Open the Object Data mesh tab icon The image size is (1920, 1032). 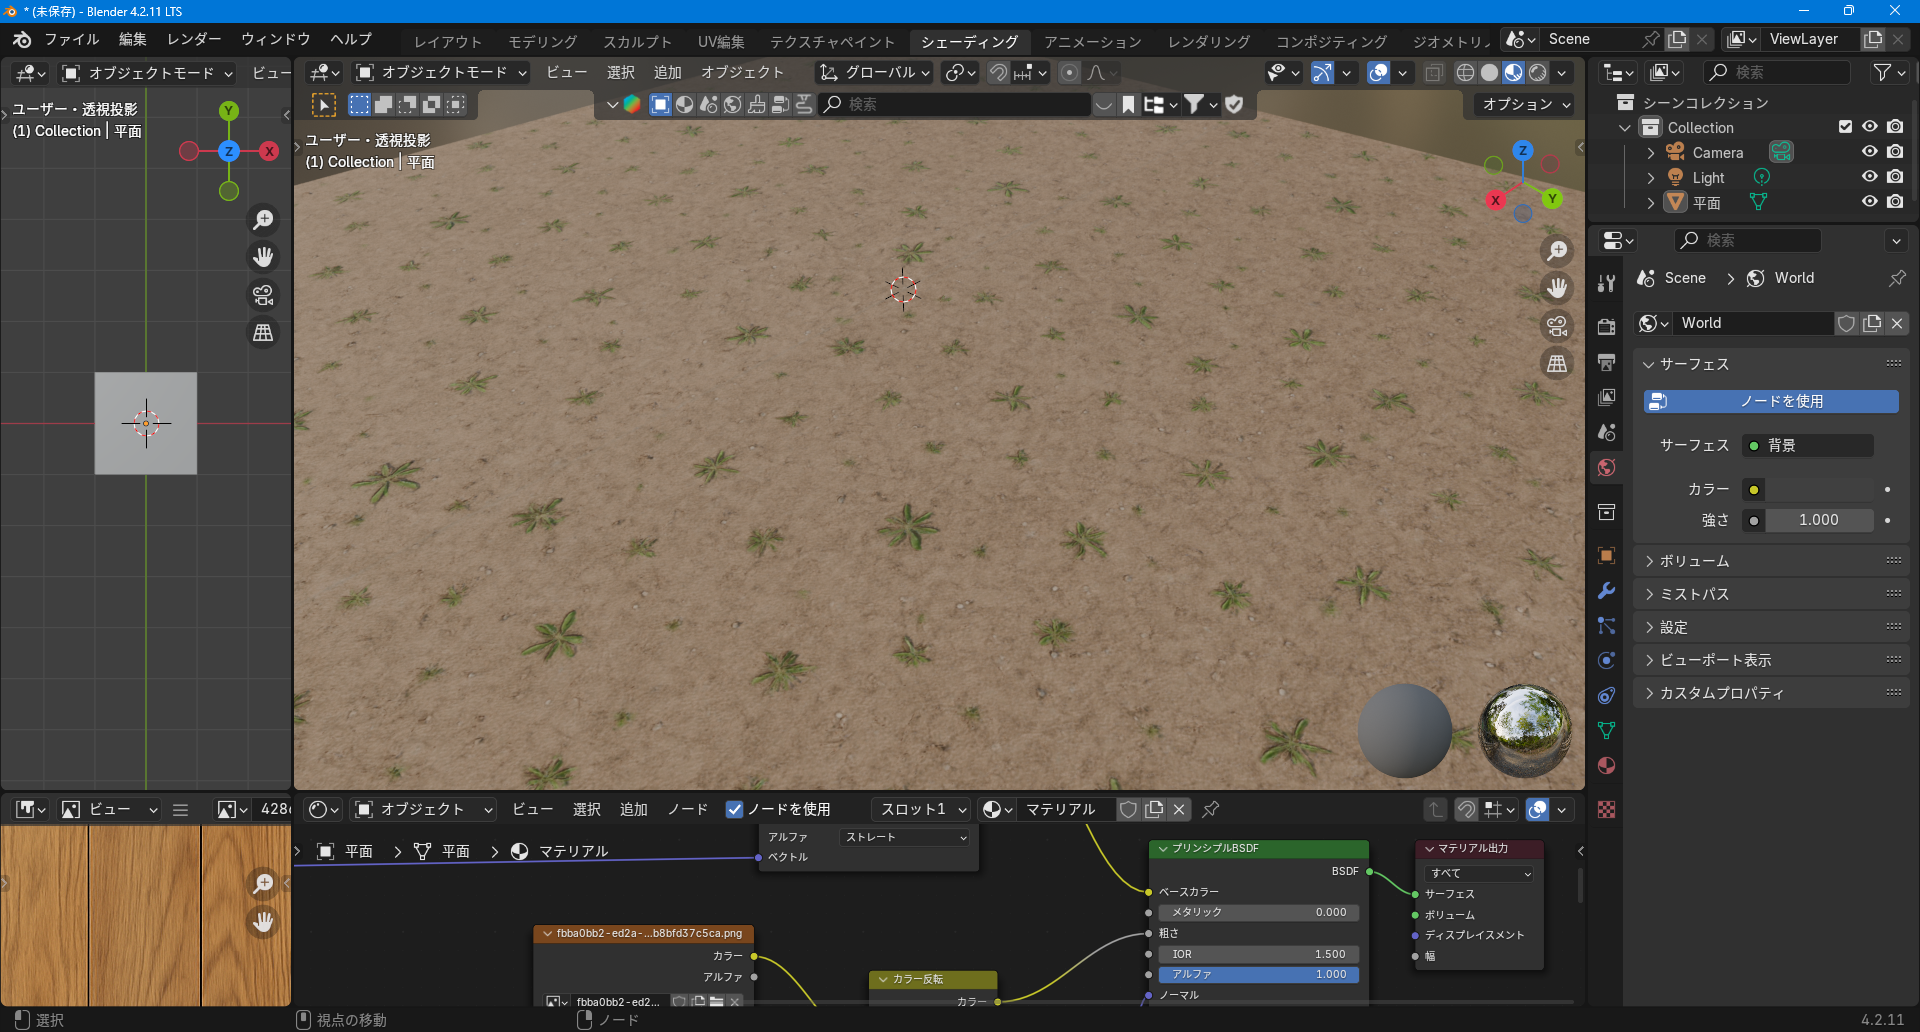[1606, 730]
